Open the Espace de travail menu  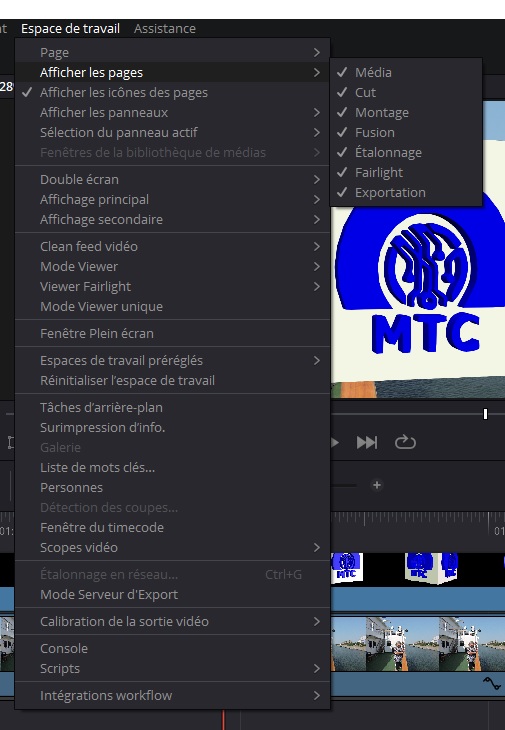point(70,28)
